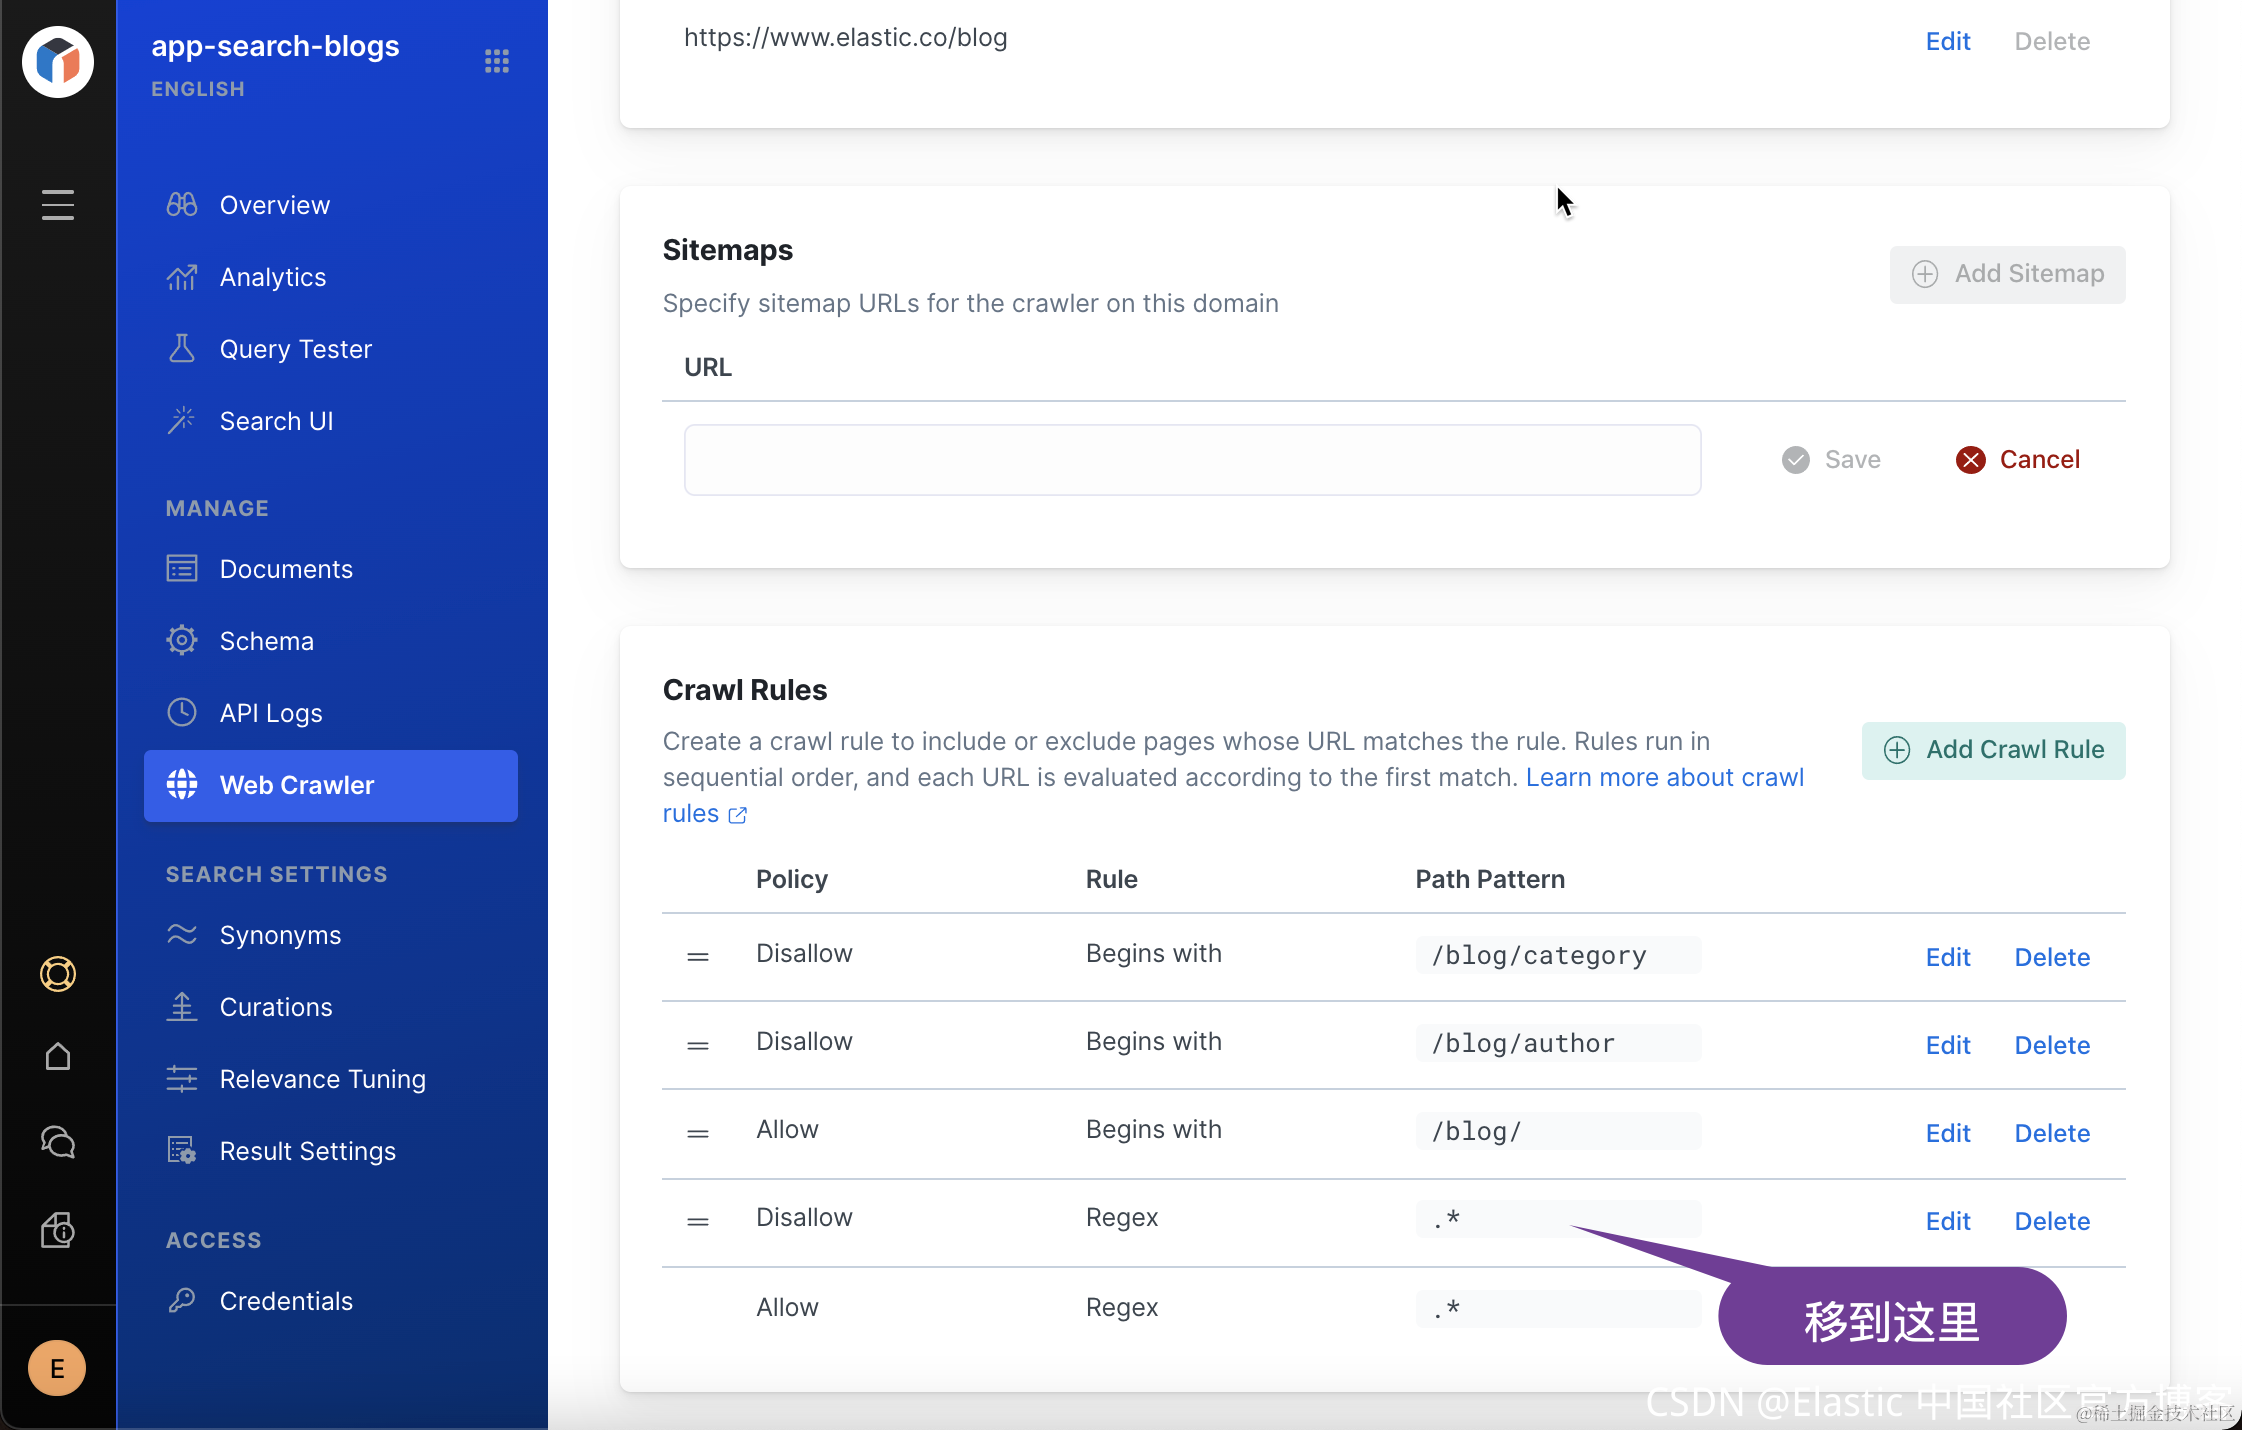
Task: Open Learn more about crawl rules link
Action: tap(1664, 777)
